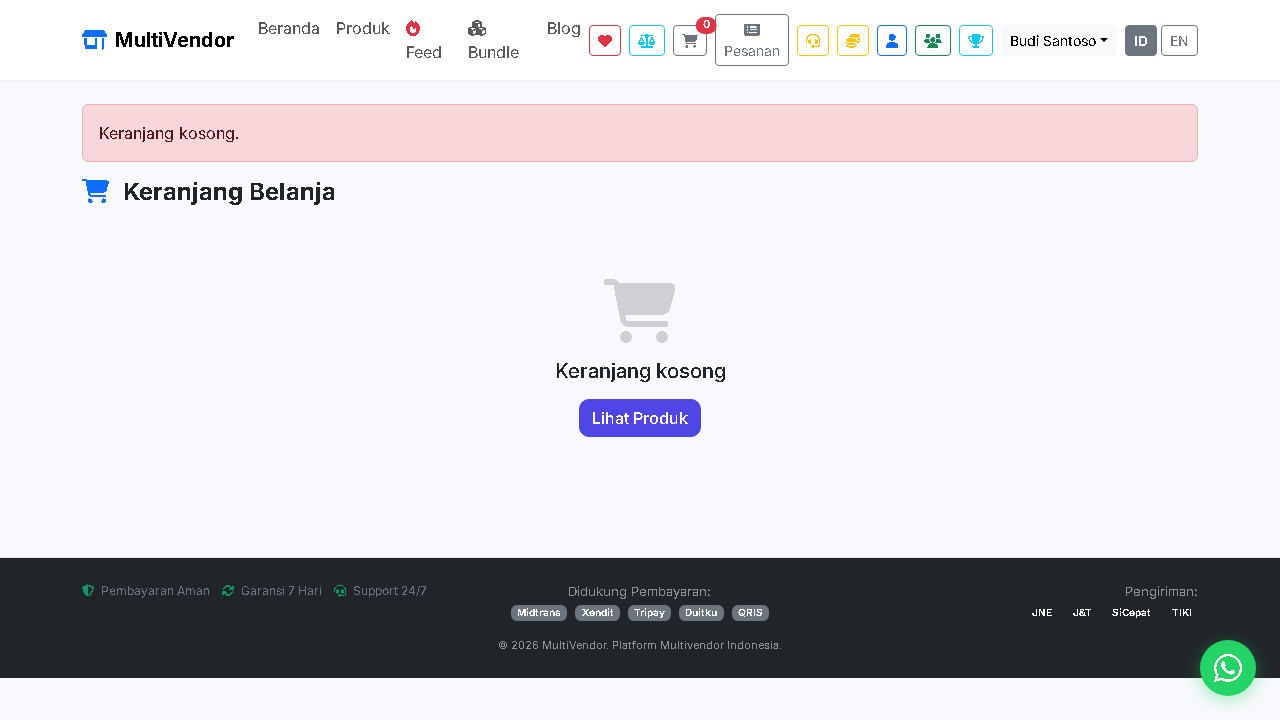Screen dimensions: 1280x720
Task: Click the Keranjang kosong alert message
Action: 640,133
